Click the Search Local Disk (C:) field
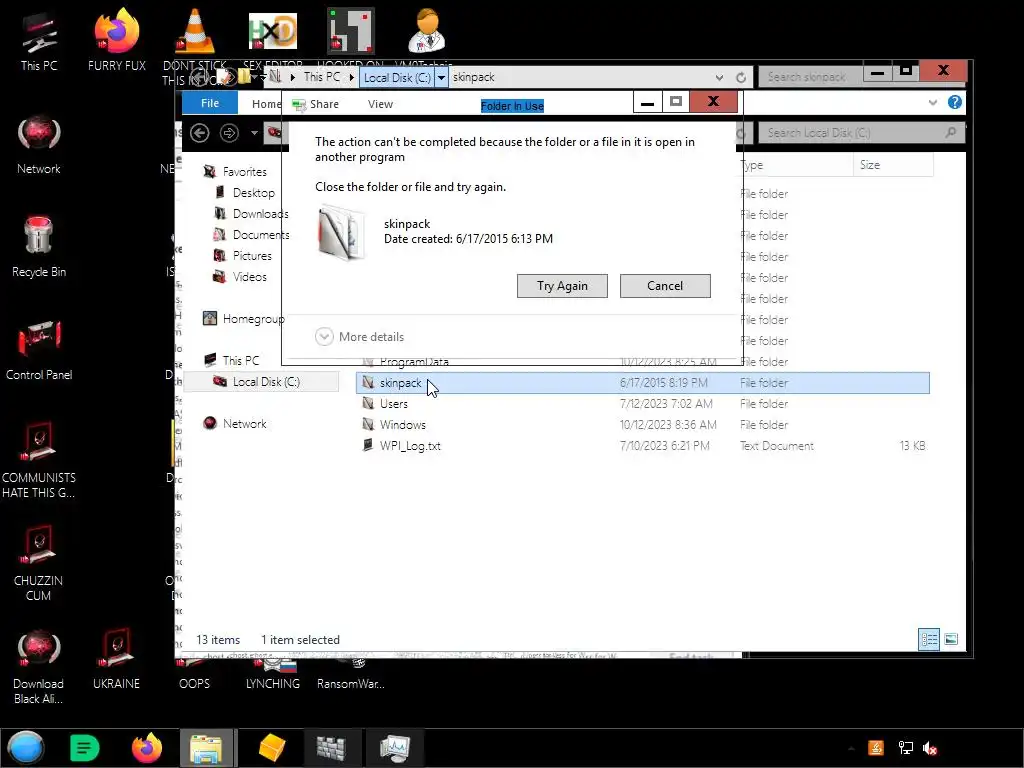 861,133
